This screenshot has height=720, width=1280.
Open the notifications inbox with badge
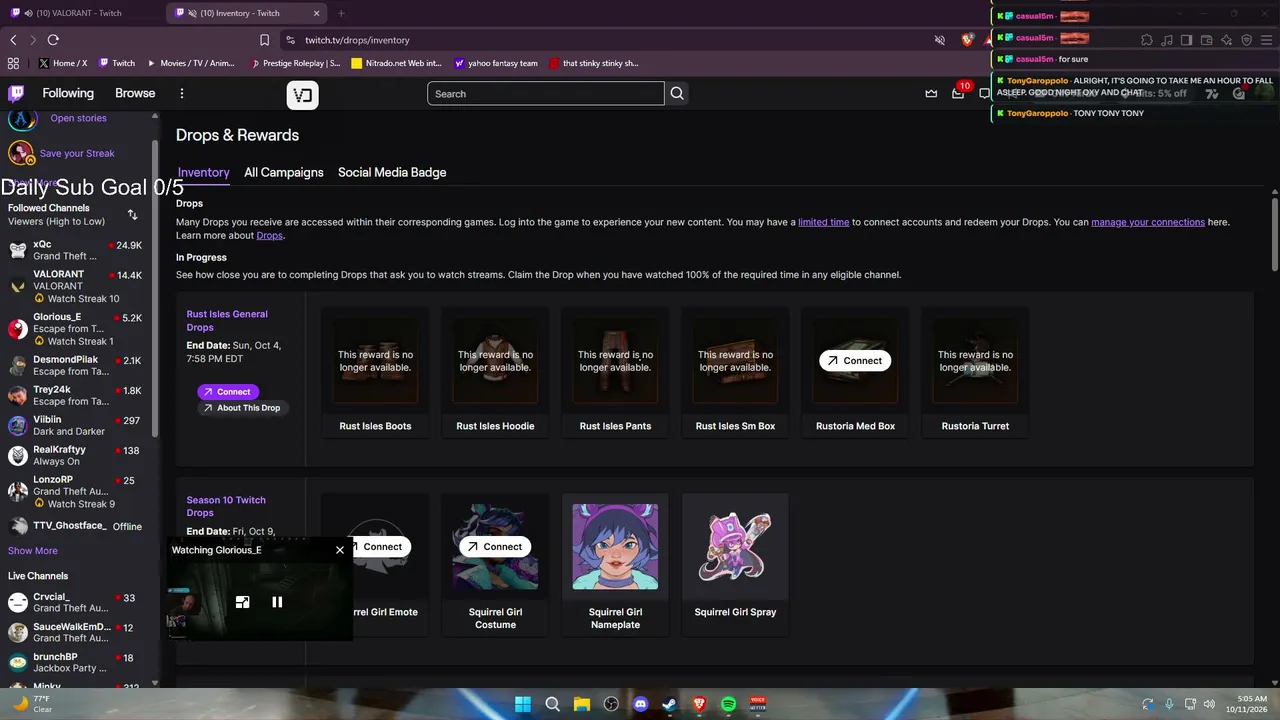click(x=958, y=93)
